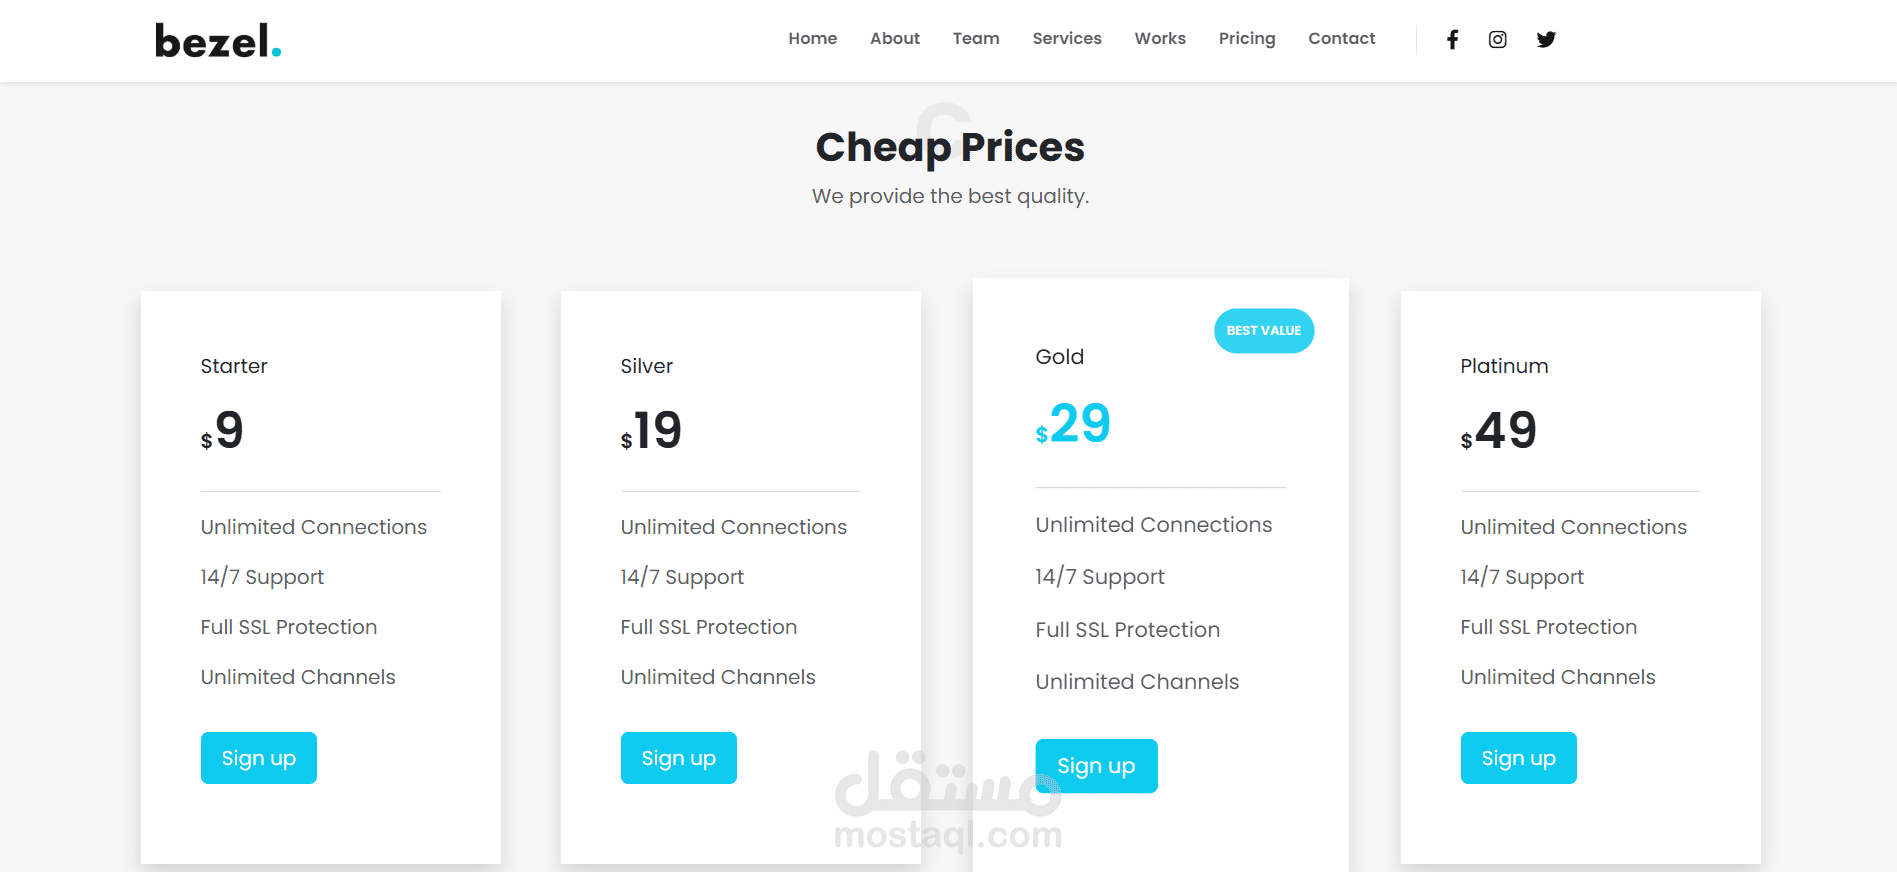
Task: Open the Contact nav link
Action: point(1342,38)
